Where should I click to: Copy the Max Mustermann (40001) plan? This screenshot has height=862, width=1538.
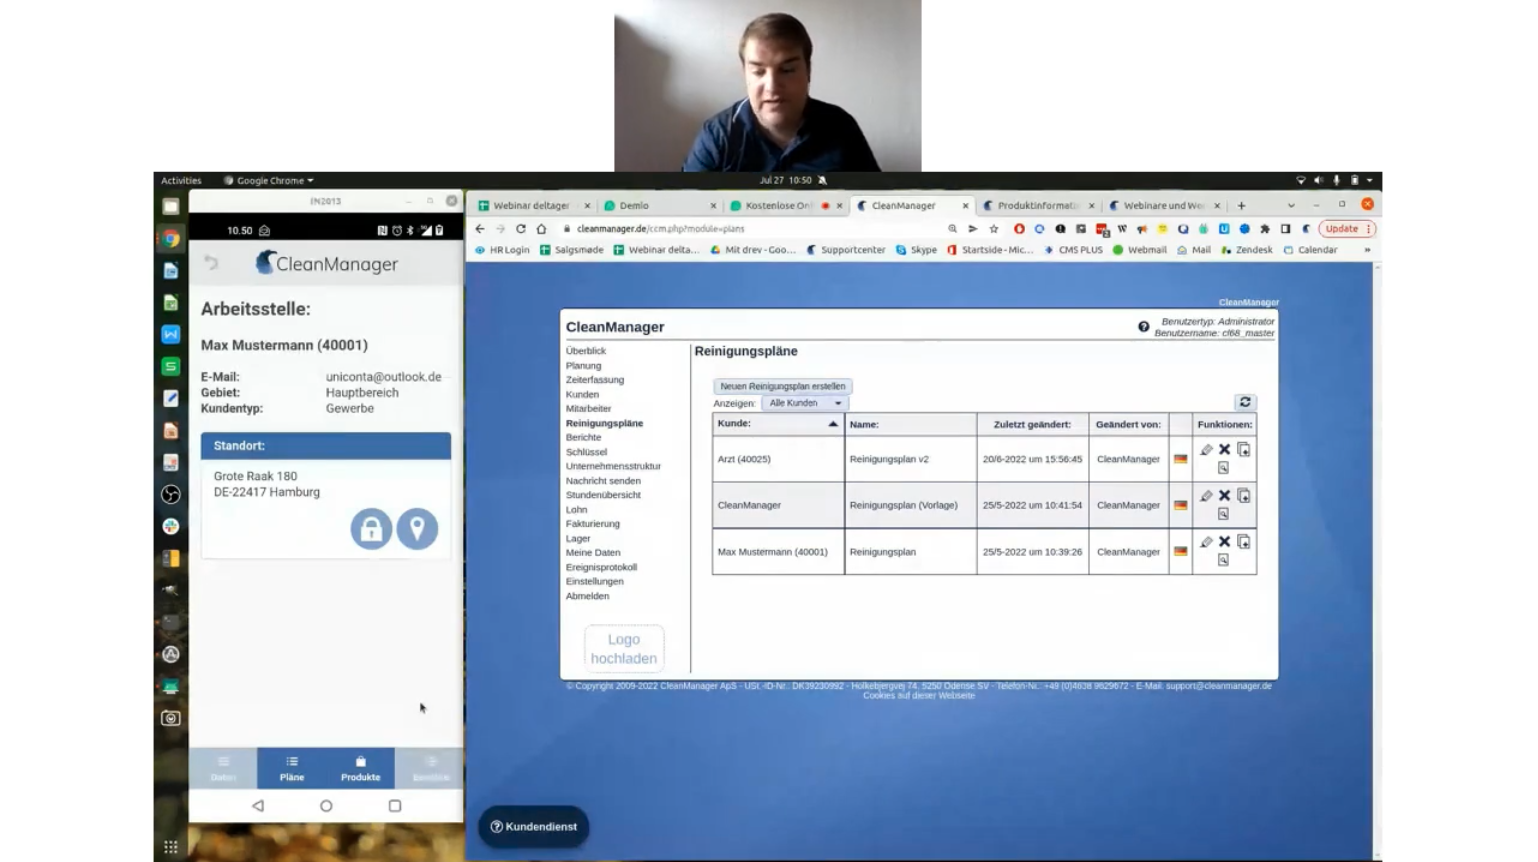click(1243, 542)
